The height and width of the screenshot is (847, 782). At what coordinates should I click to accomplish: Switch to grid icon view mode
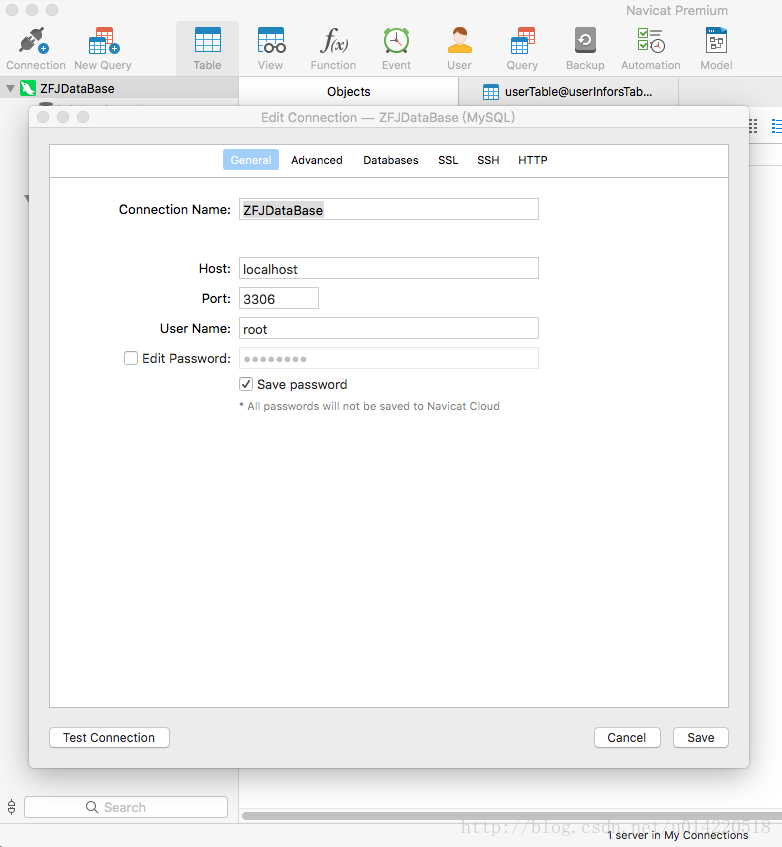(x=753, y=126)
